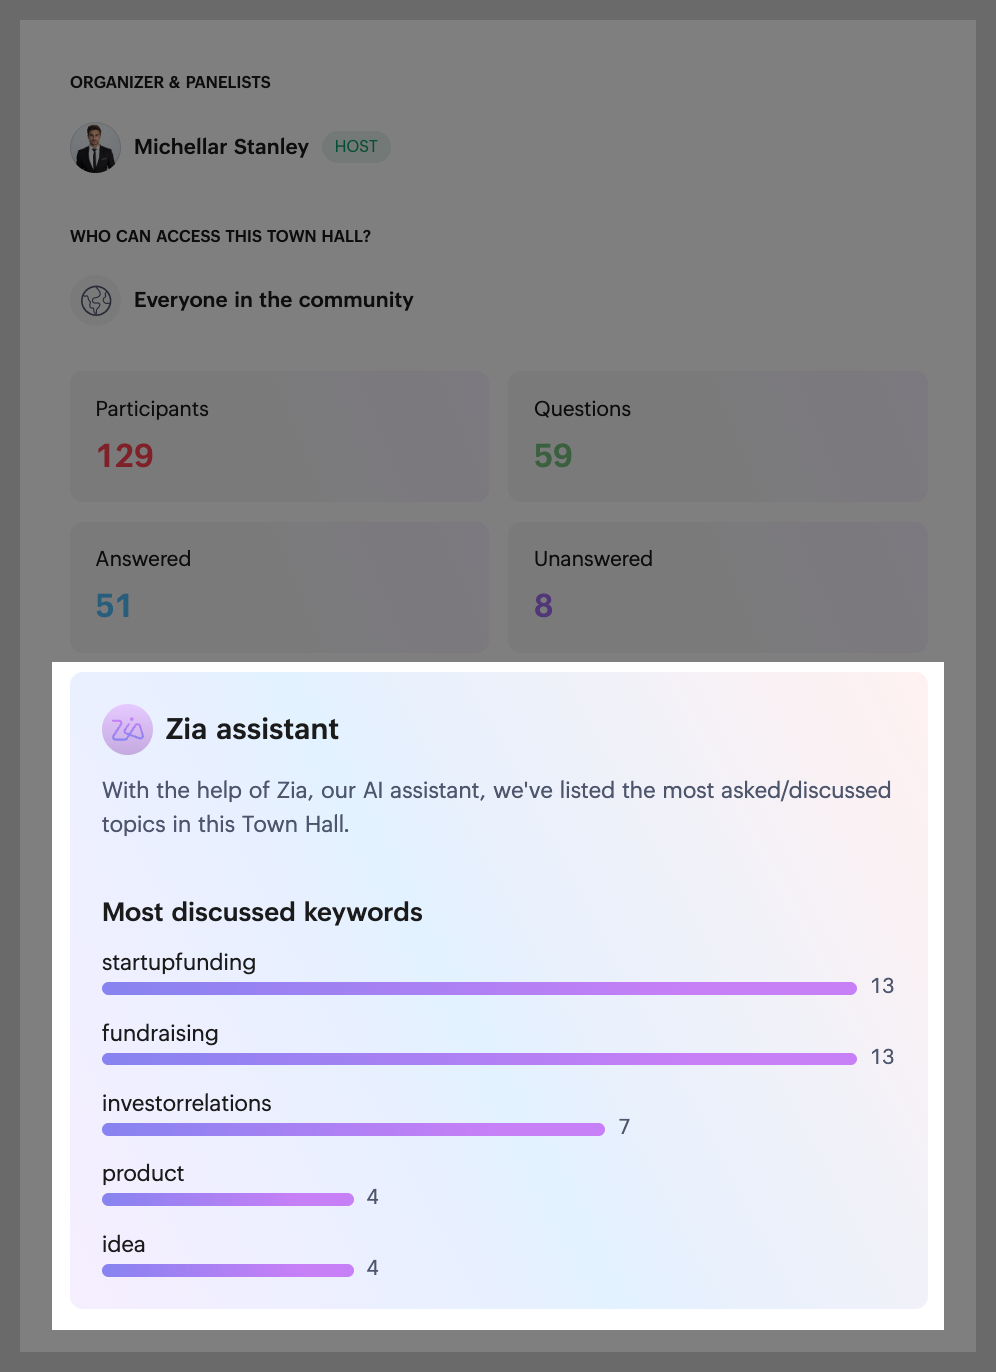Click the product keyword bar

click(x=228, y=1199)
